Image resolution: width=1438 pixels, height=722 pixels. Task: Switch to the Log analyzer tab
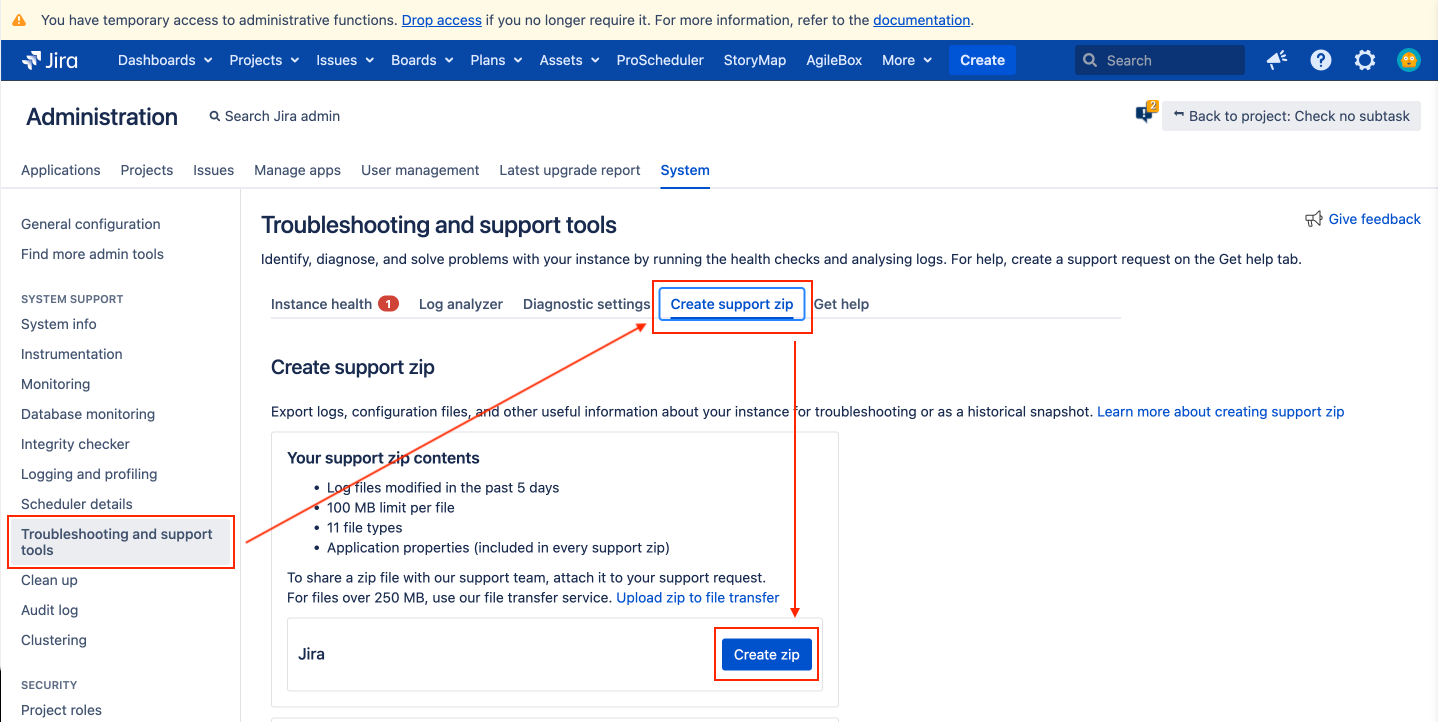460,304
